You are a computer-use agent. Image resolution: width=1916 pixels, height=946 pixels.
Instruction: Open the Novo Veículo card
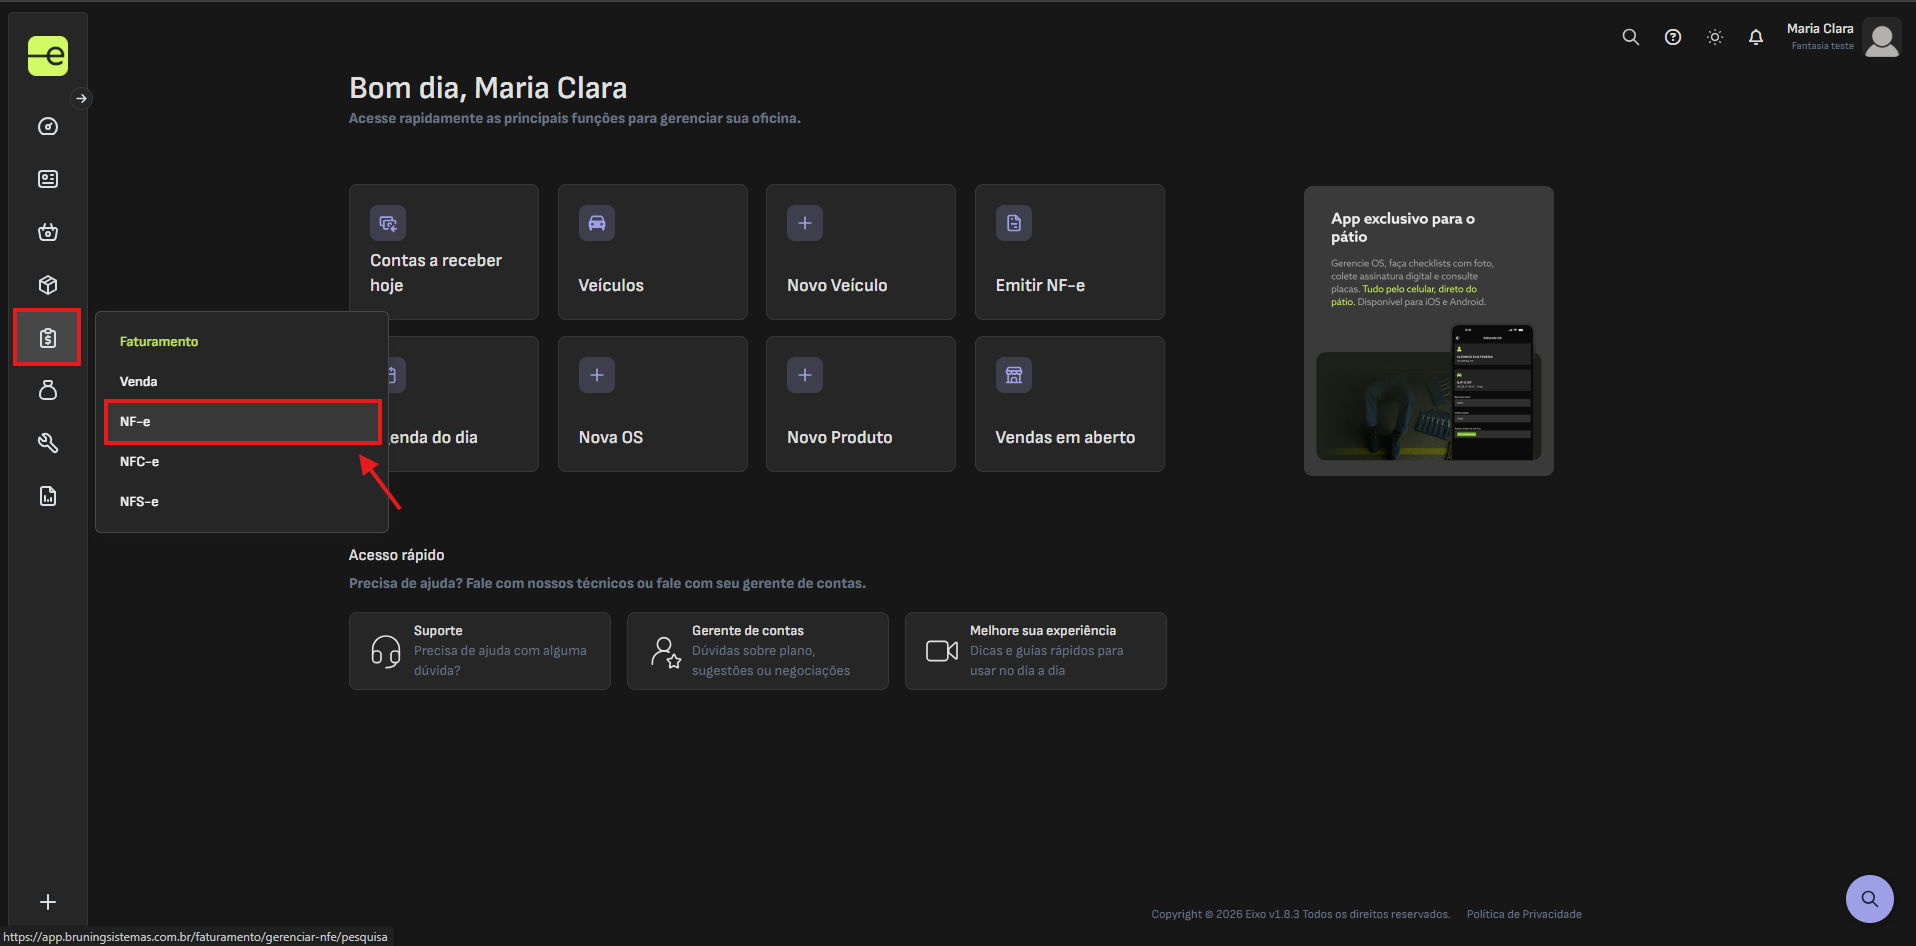coord(860,251)
